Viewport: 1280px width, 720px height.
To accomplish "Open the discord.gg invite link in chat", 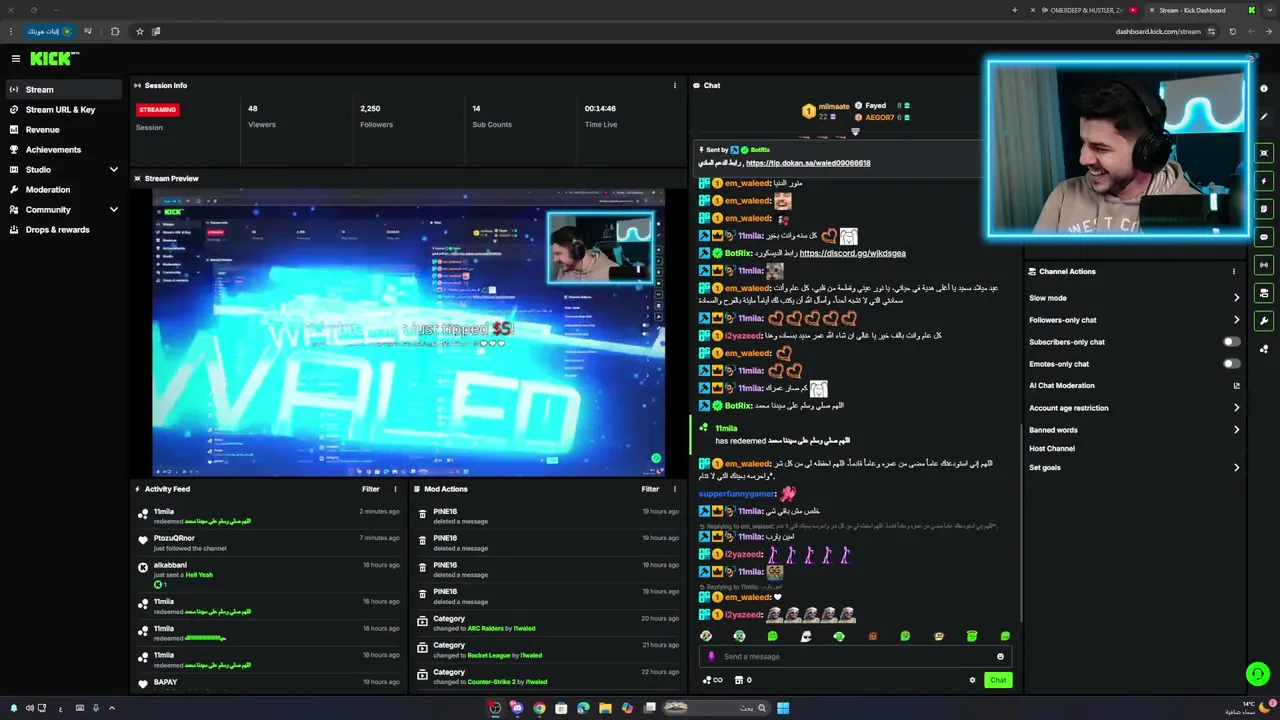I will pos(852,253).
